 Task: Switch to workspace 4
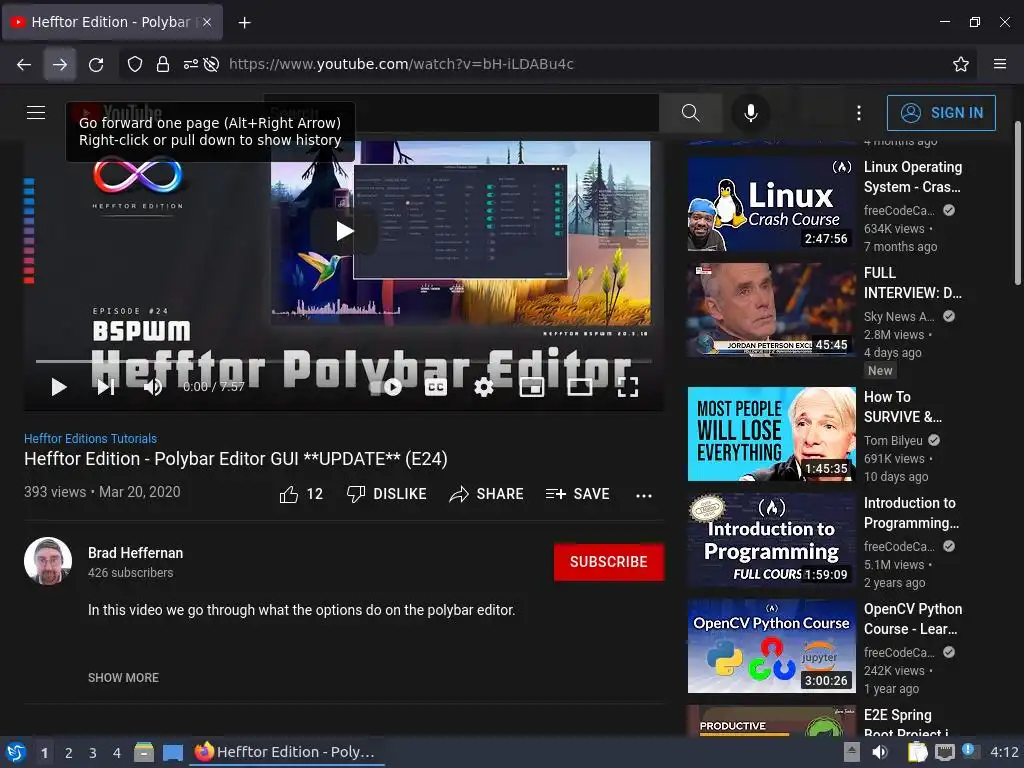tap(117, 753)
